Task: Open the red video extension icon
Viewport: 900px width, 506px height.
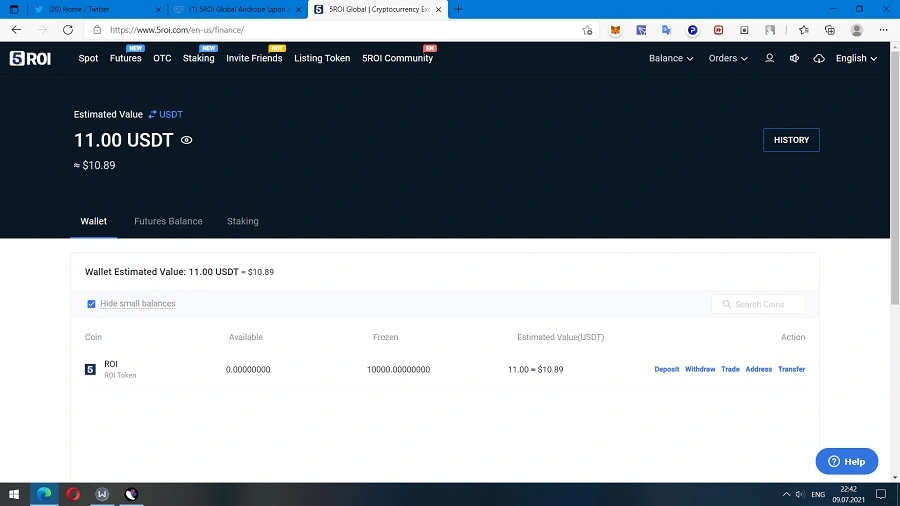Action: 718,30
